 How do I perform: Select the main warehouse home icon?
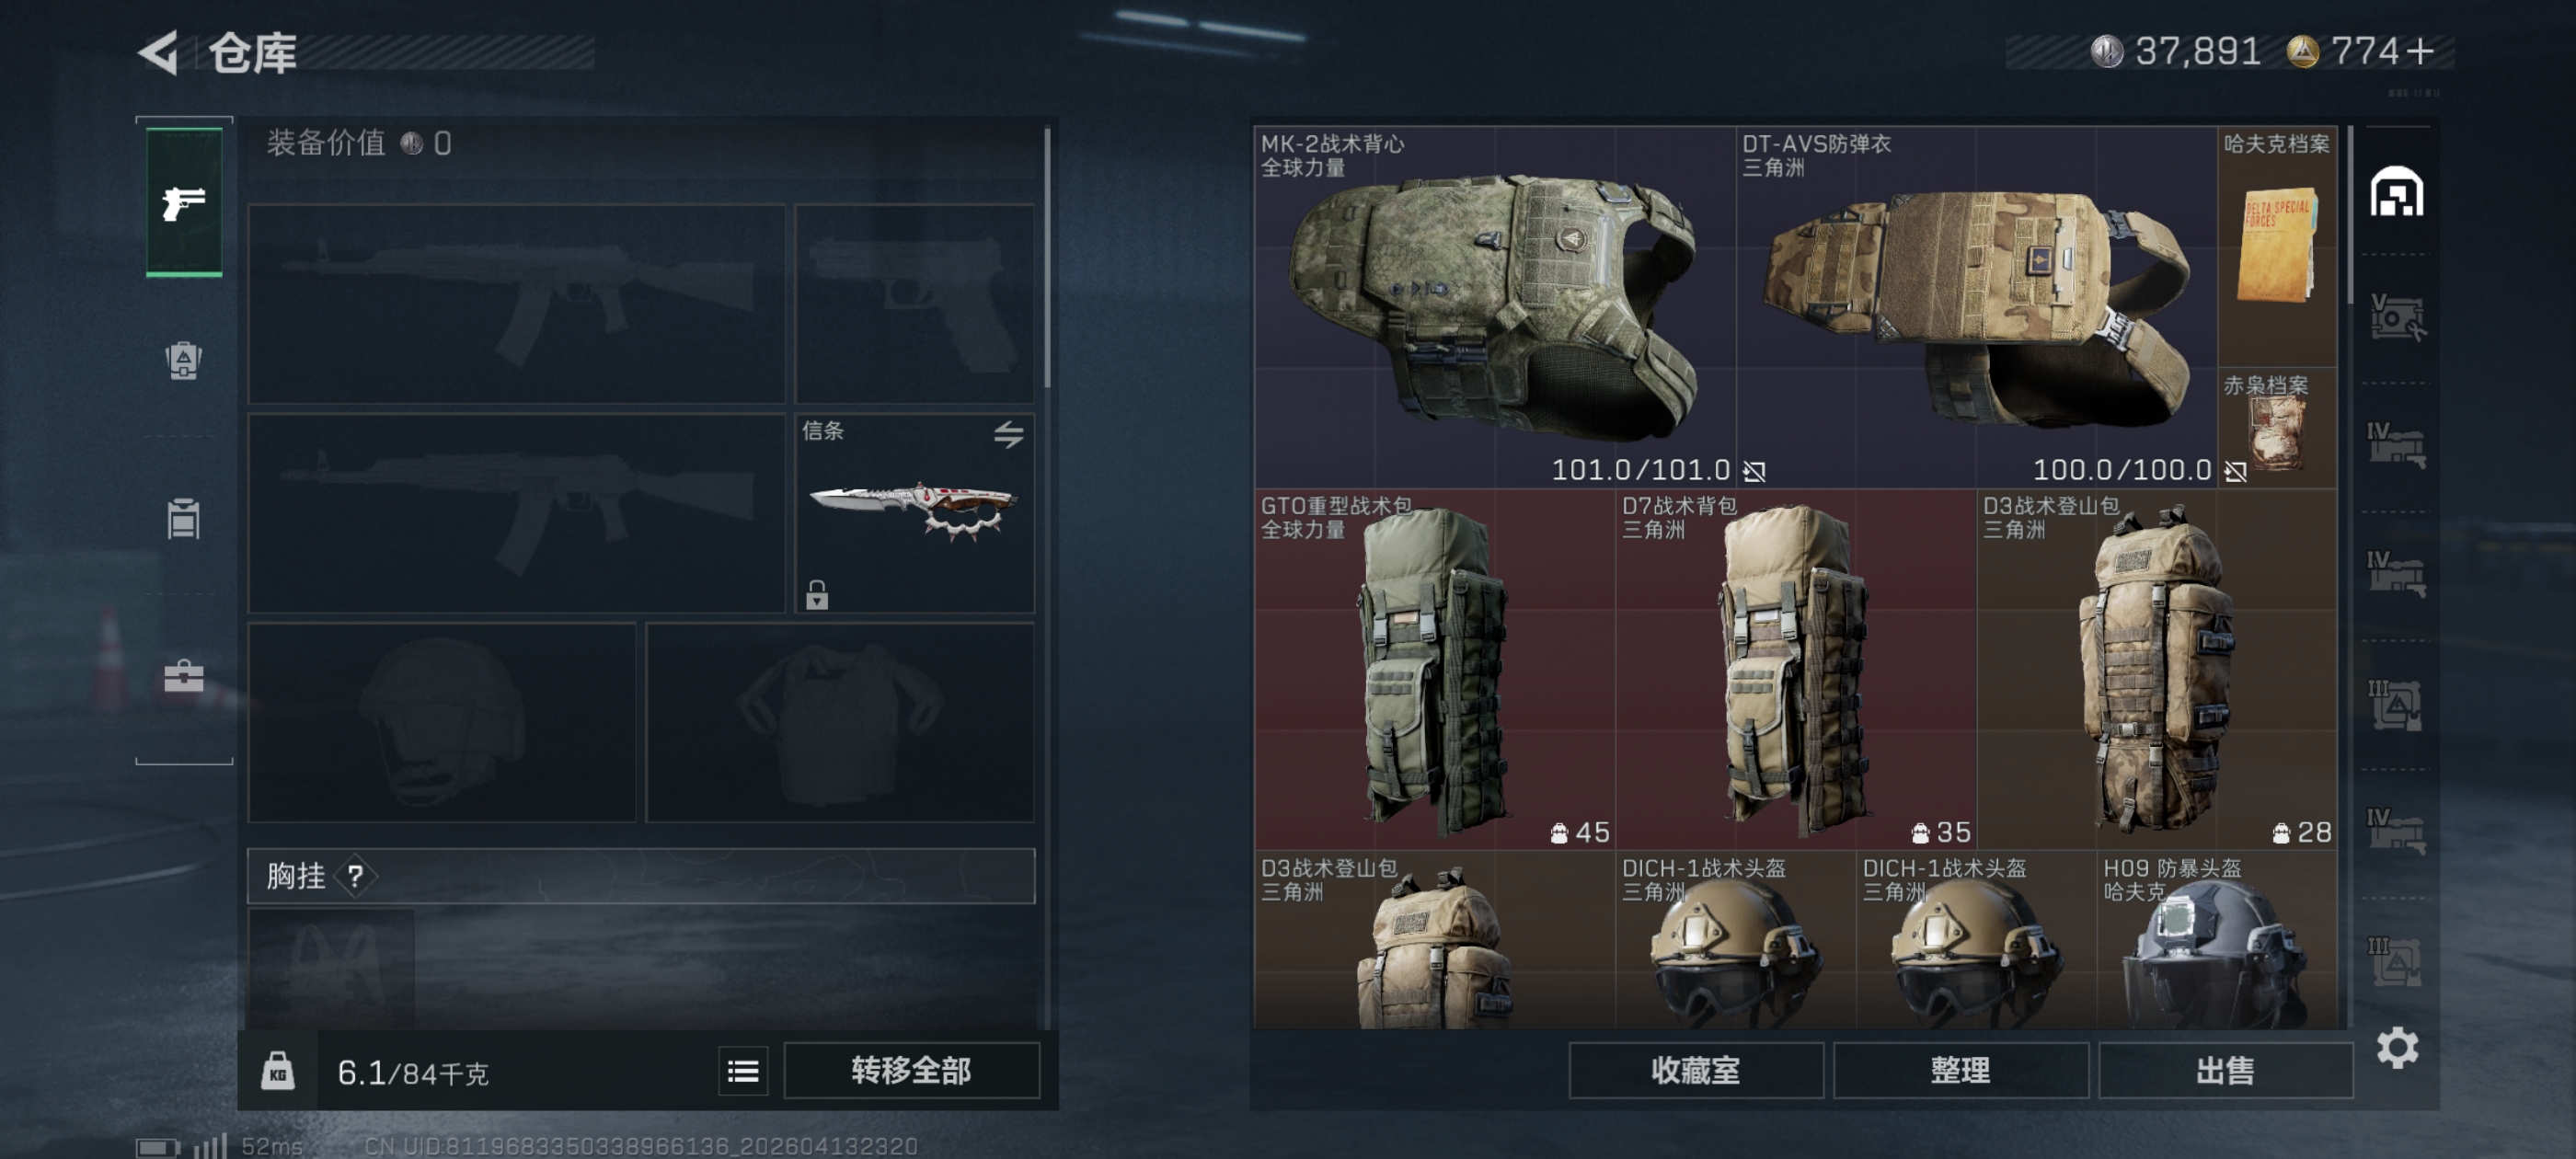(2396, 192)
